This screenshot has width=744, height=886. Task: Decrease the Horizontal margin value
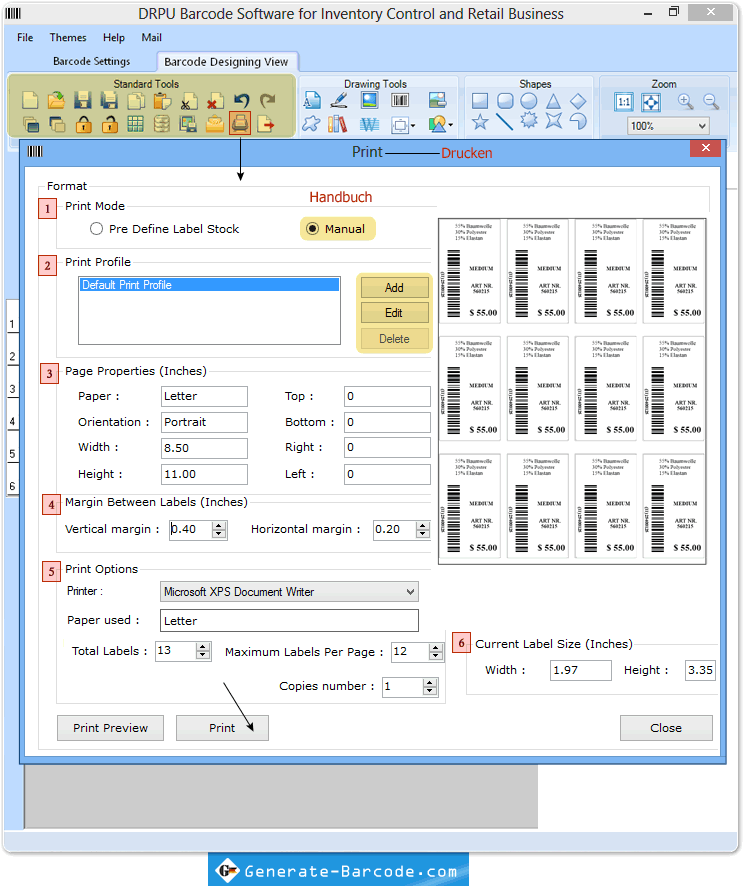click(423, 533)
